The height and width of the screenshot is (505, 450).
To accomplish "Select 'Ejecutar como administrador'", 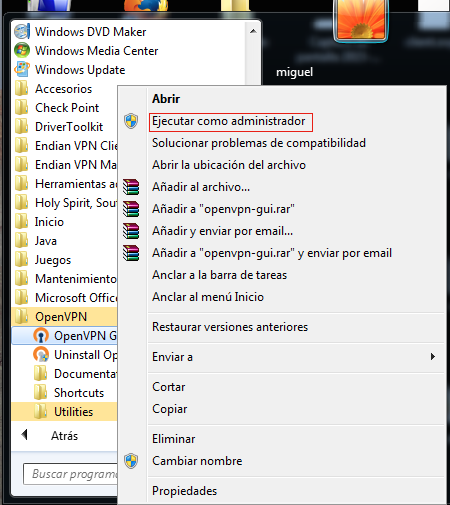I will pyautogui.click(x=229, y=121).
